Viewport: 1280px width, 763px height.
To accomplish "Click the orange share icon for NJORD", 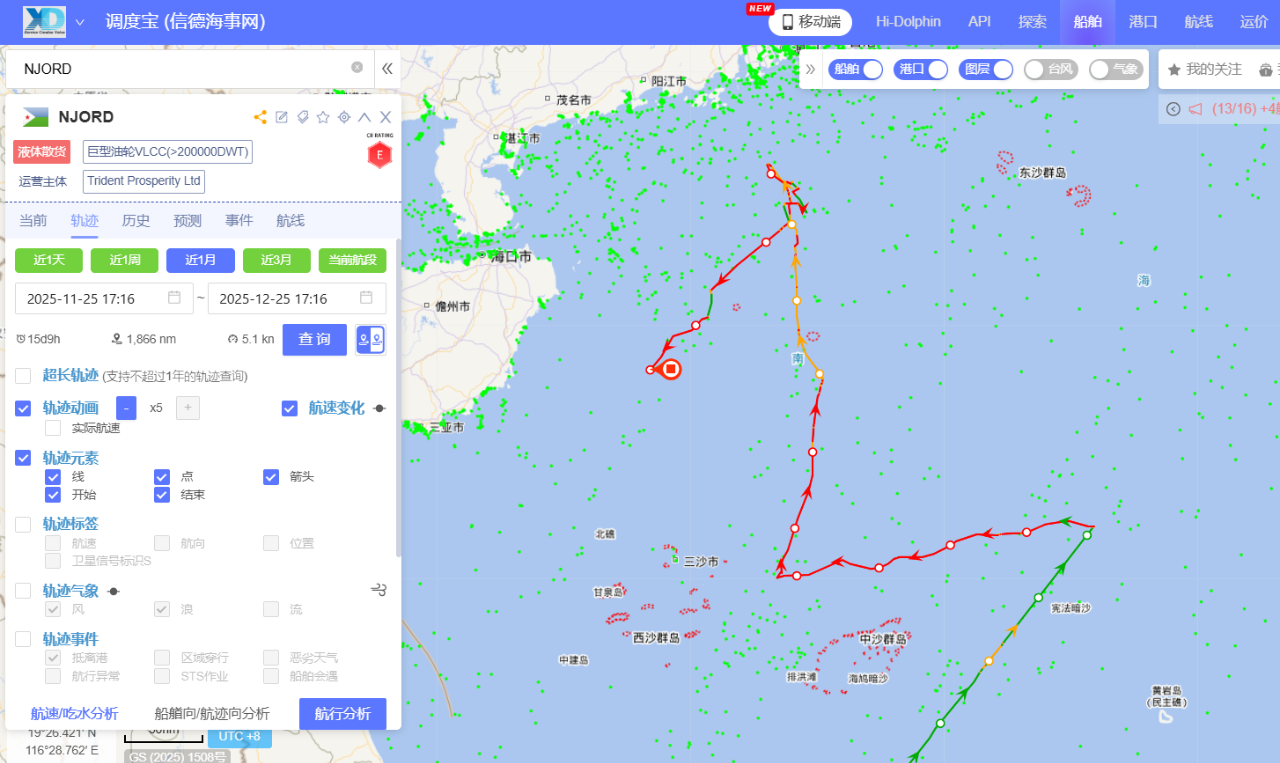I will pos(260,117).
